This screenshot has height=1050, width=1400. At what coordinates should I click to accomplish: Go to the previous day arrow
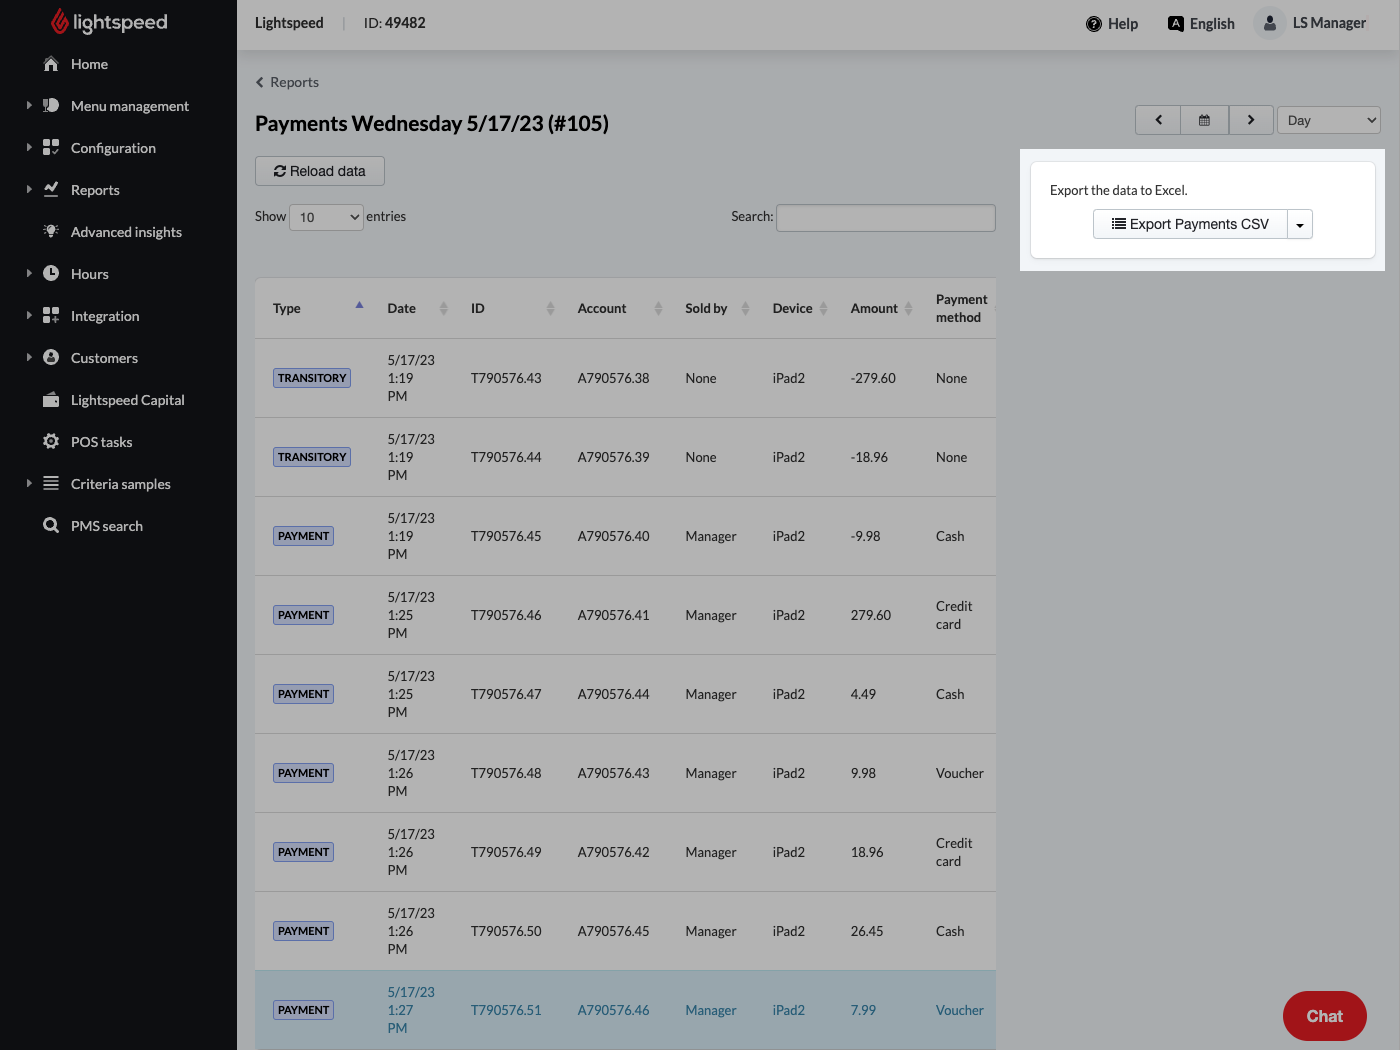tap(1158, 120)
